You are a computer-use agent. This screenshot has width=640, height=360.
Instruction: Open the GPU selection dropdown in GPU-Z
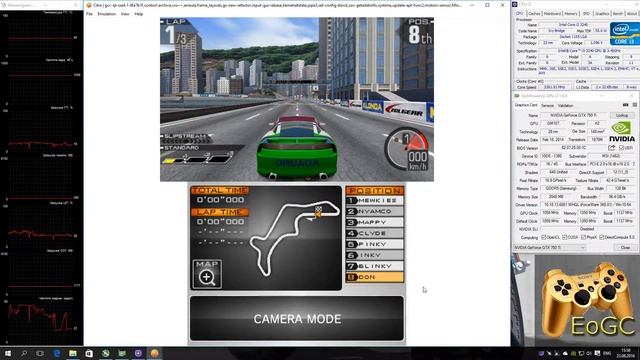point(549,247)
